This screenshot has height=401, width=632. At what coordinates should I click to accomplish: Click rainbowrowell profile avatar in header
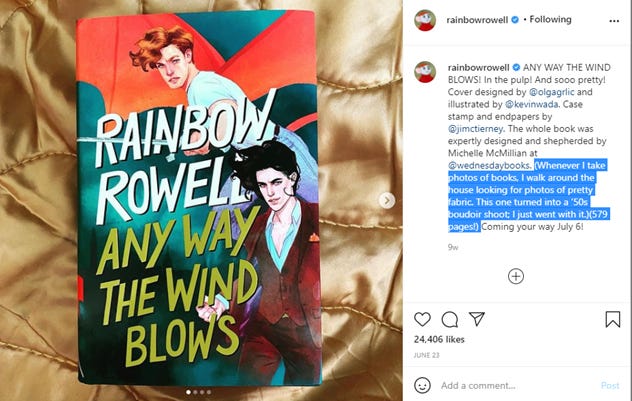(425, 20)
